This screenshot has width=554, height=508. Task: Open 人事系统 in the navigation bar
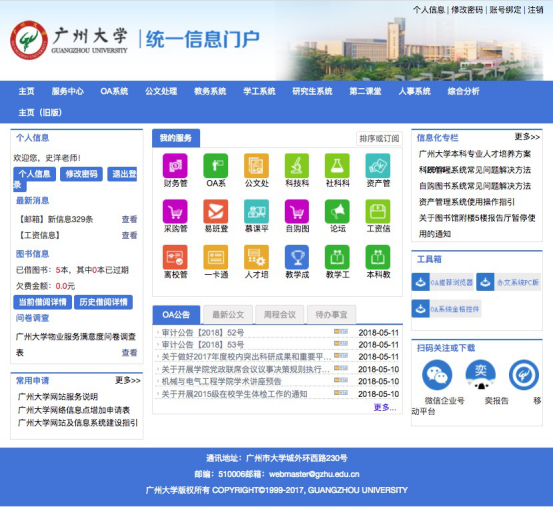[x=414, y=91]
